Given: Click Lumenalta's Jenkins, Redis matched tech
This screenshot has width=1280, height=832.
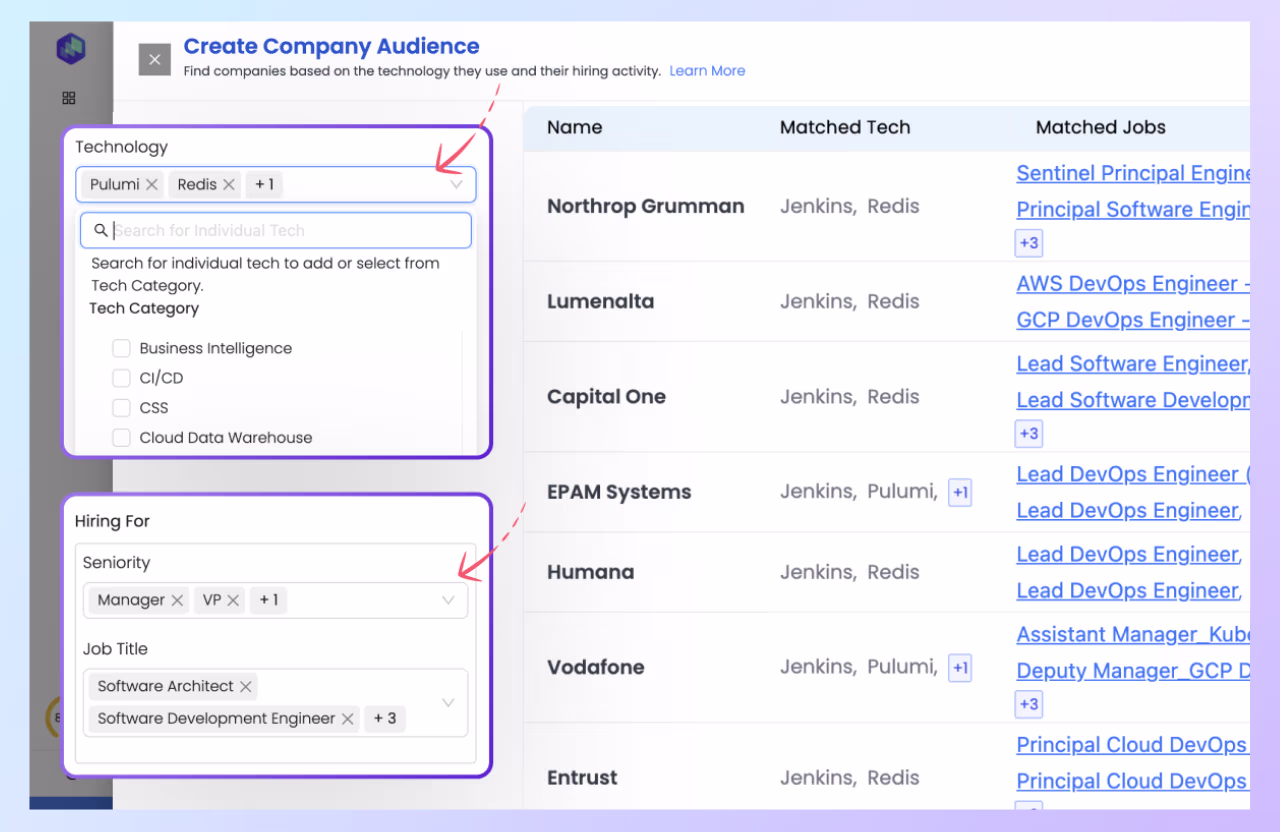Looking at the screenshot, I should click(x=850, y=301).
